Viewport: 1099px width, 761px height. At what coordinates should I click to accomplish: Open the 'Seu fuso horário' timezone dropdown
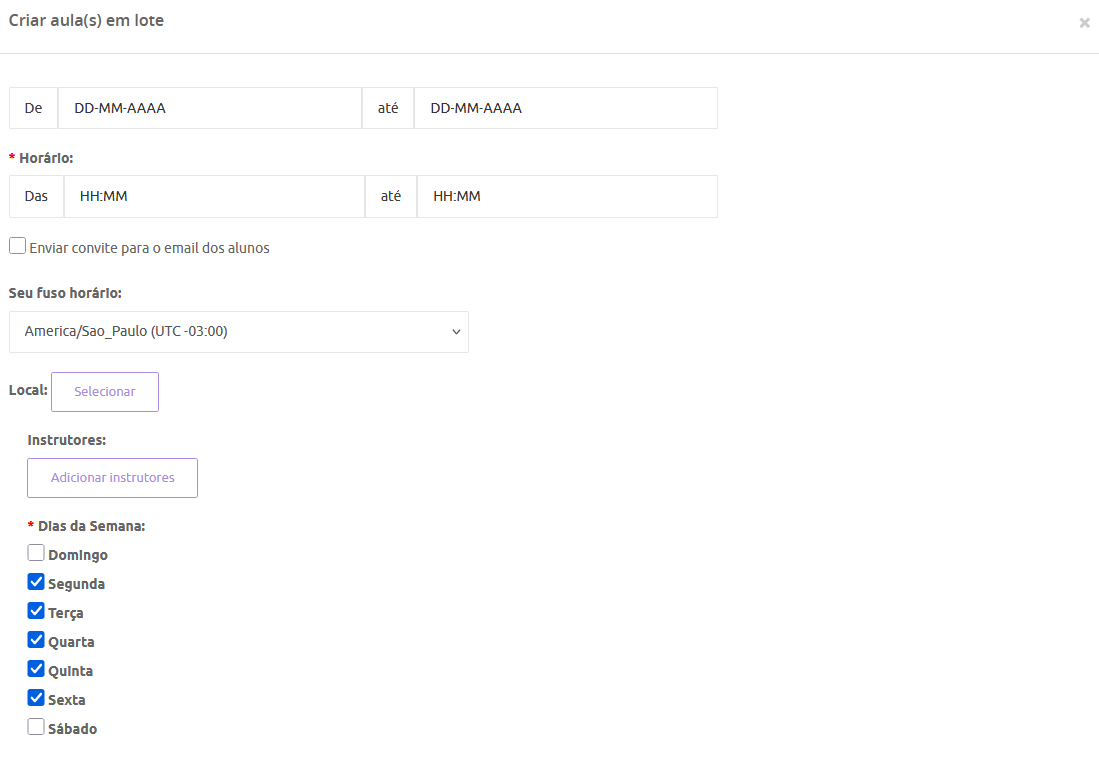[238, 331]
